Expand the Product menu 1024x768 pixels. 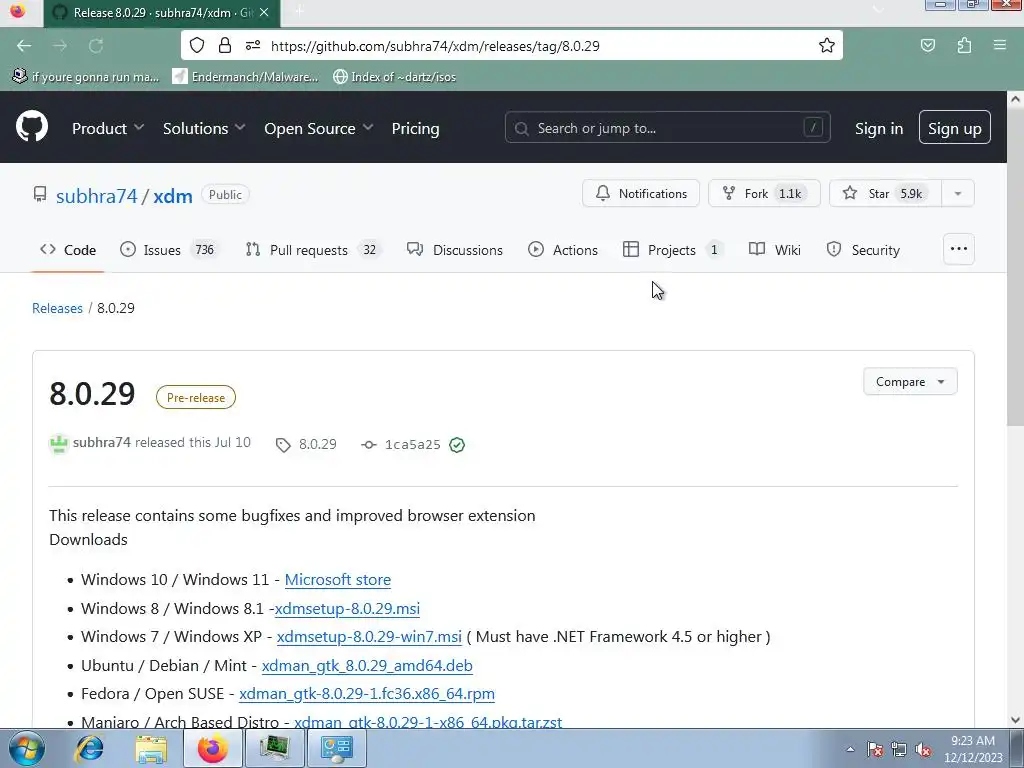108,128
